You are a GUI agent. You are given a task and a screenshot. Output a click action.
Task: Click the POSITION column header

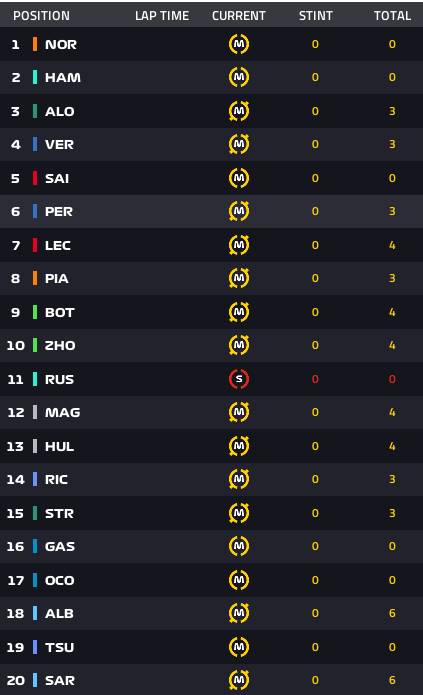[x=41, y=16]
